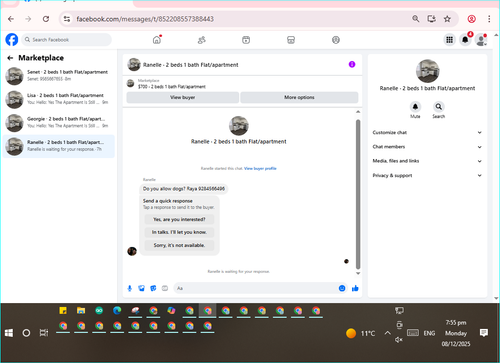Click the View buyer button
Viewport: 500px width, 363px height.
click(183, 97)
